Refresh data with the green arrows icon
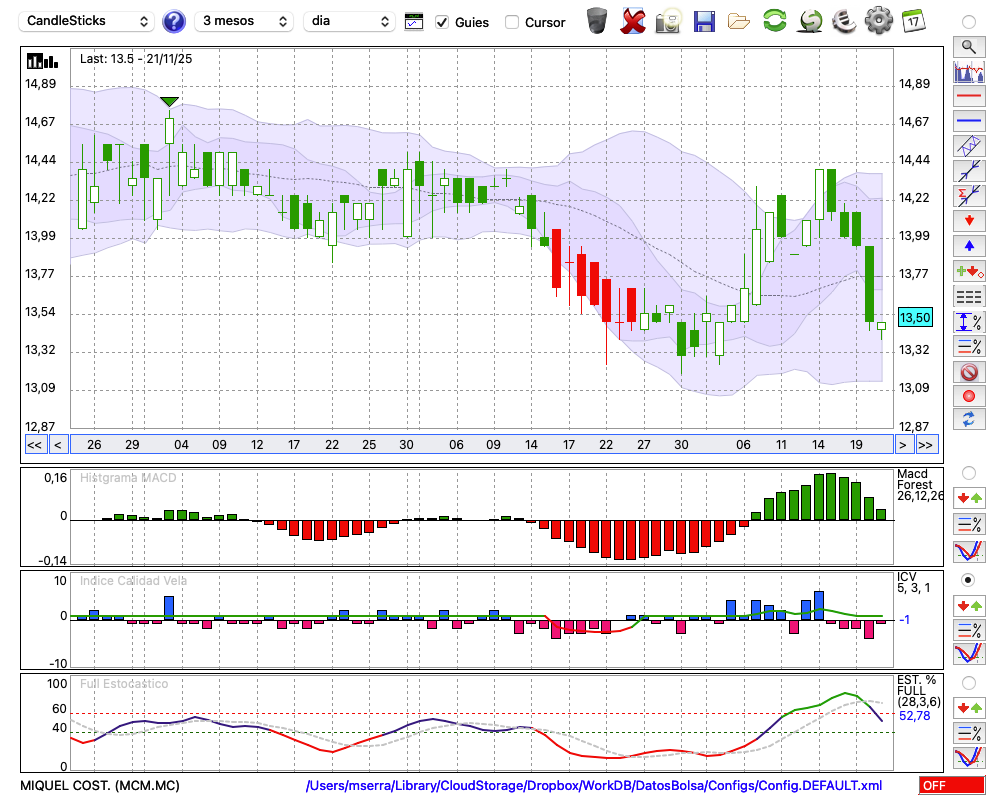Image resolution: width=1000 pixels, height=800 pixels. coord(775,21)
